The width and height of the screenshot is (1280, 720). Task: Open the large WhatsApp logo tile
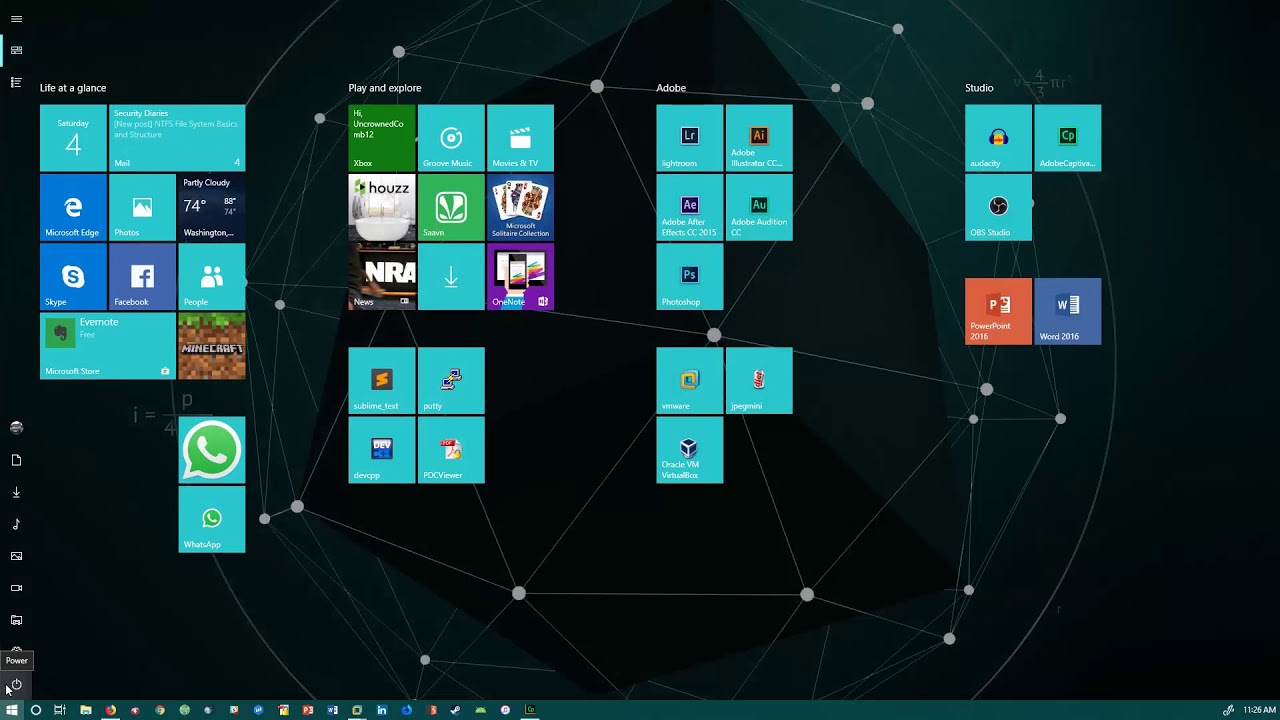(x=212, y=450)
